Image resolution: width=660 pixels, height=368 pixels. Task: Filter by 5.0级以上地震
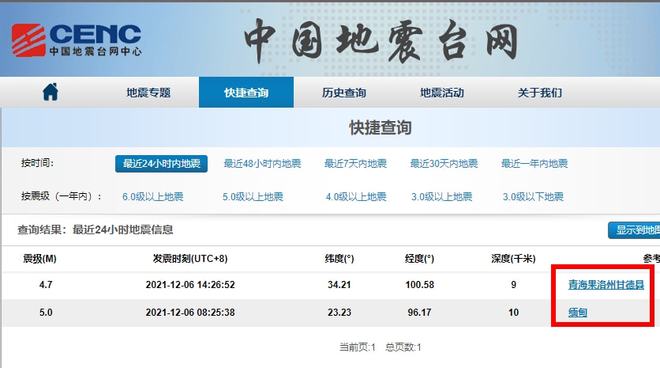(x=253, y=197)
